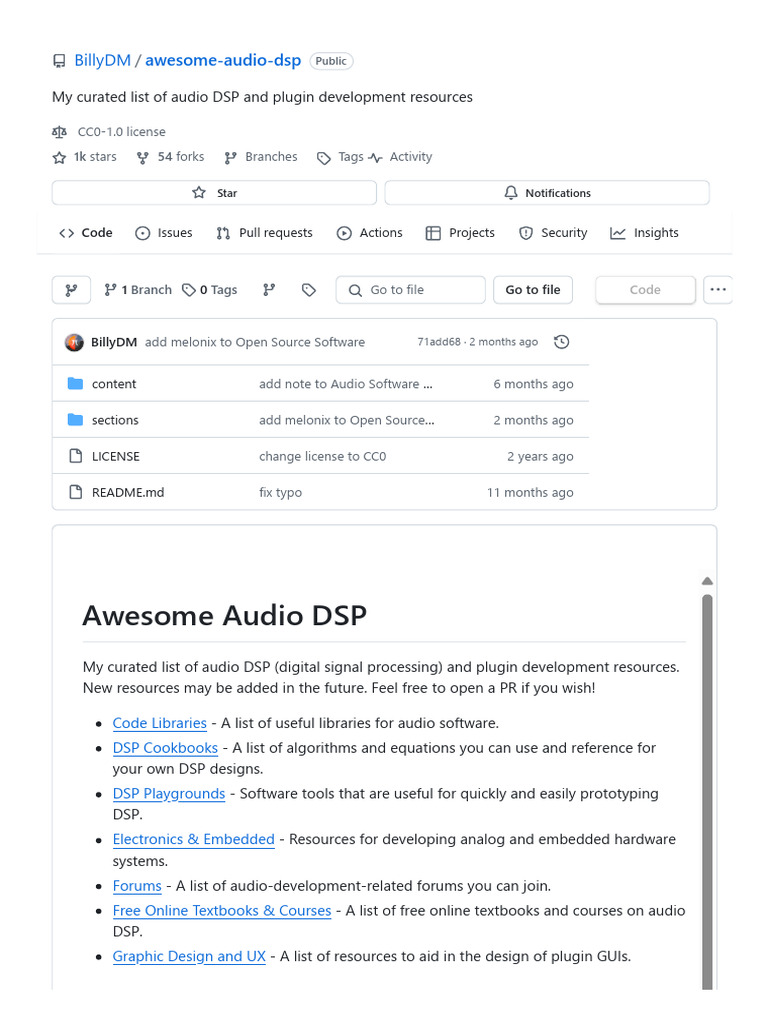Image resolution: width=768 pixels, height=1024 pixels.
Task: Click the Awesome Audio DSP heading
Action: 225,615
